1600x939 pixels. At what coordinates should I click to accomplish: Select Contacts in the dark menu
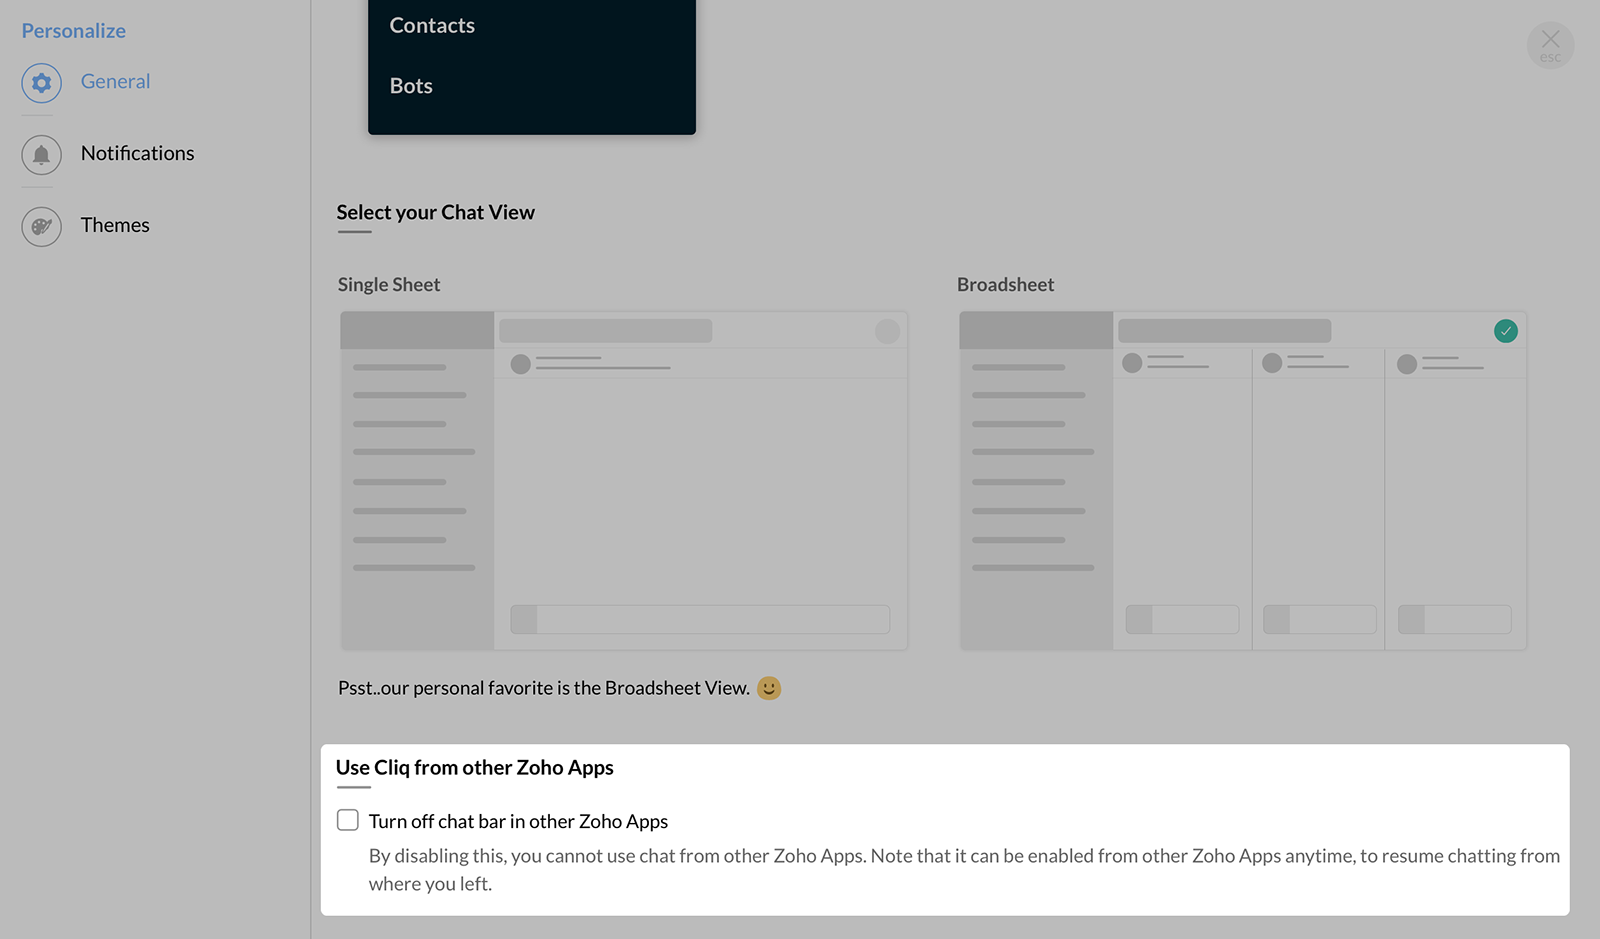(432, 26)
